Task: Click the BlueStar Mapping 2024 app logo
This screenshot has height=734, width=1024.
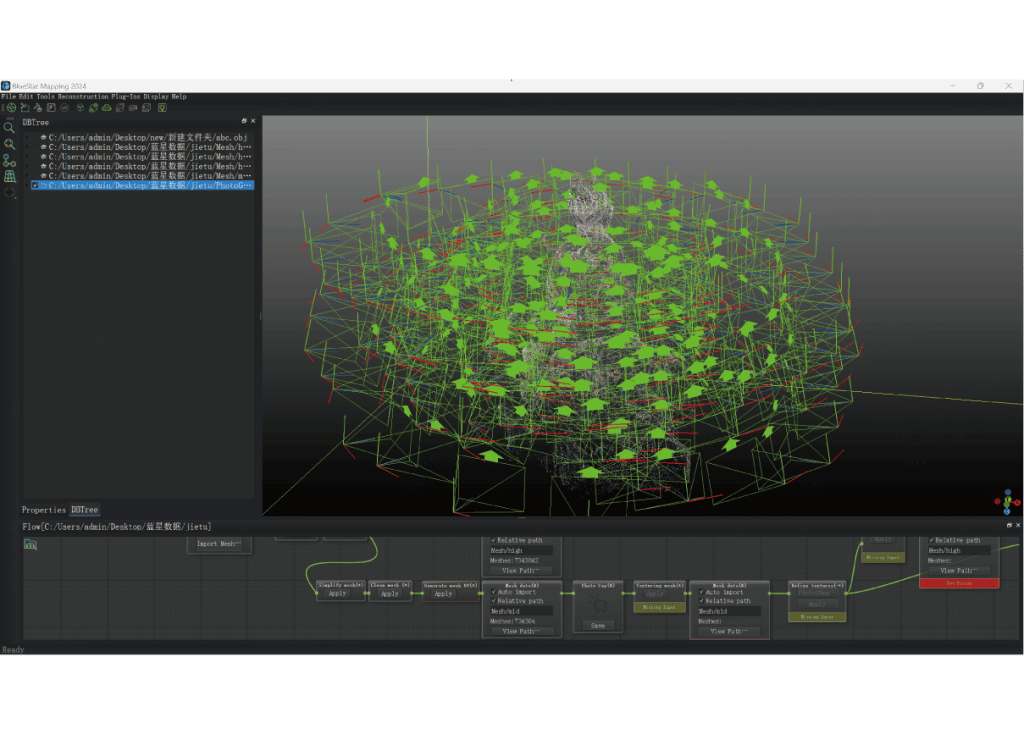Action: click(6, 86)
